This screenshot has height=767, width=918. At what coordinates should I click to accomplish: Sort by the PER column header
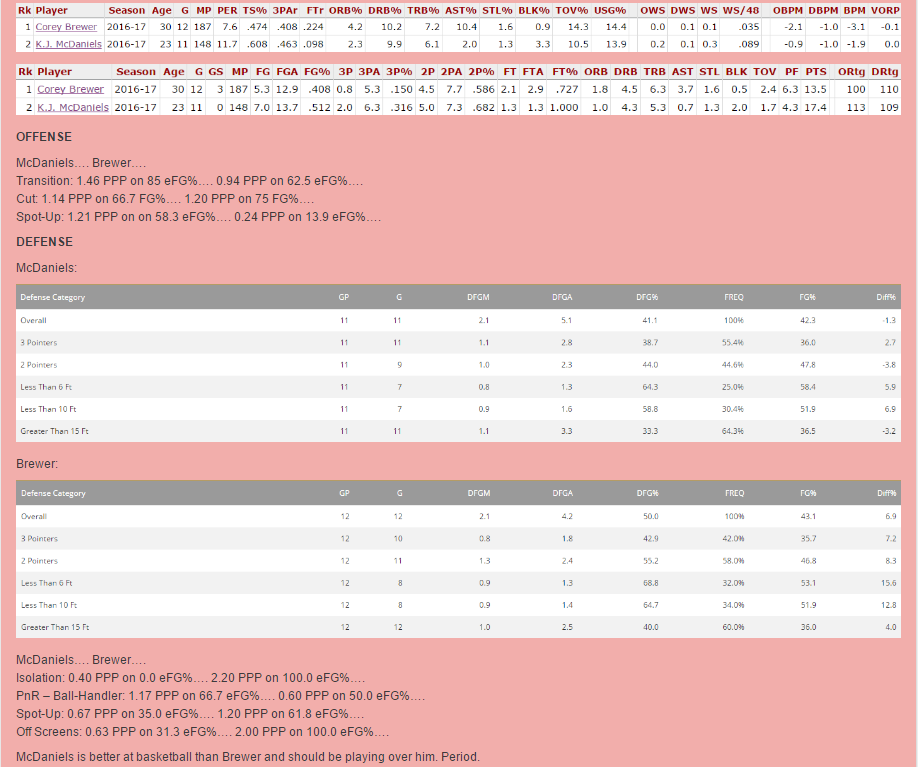227,10
